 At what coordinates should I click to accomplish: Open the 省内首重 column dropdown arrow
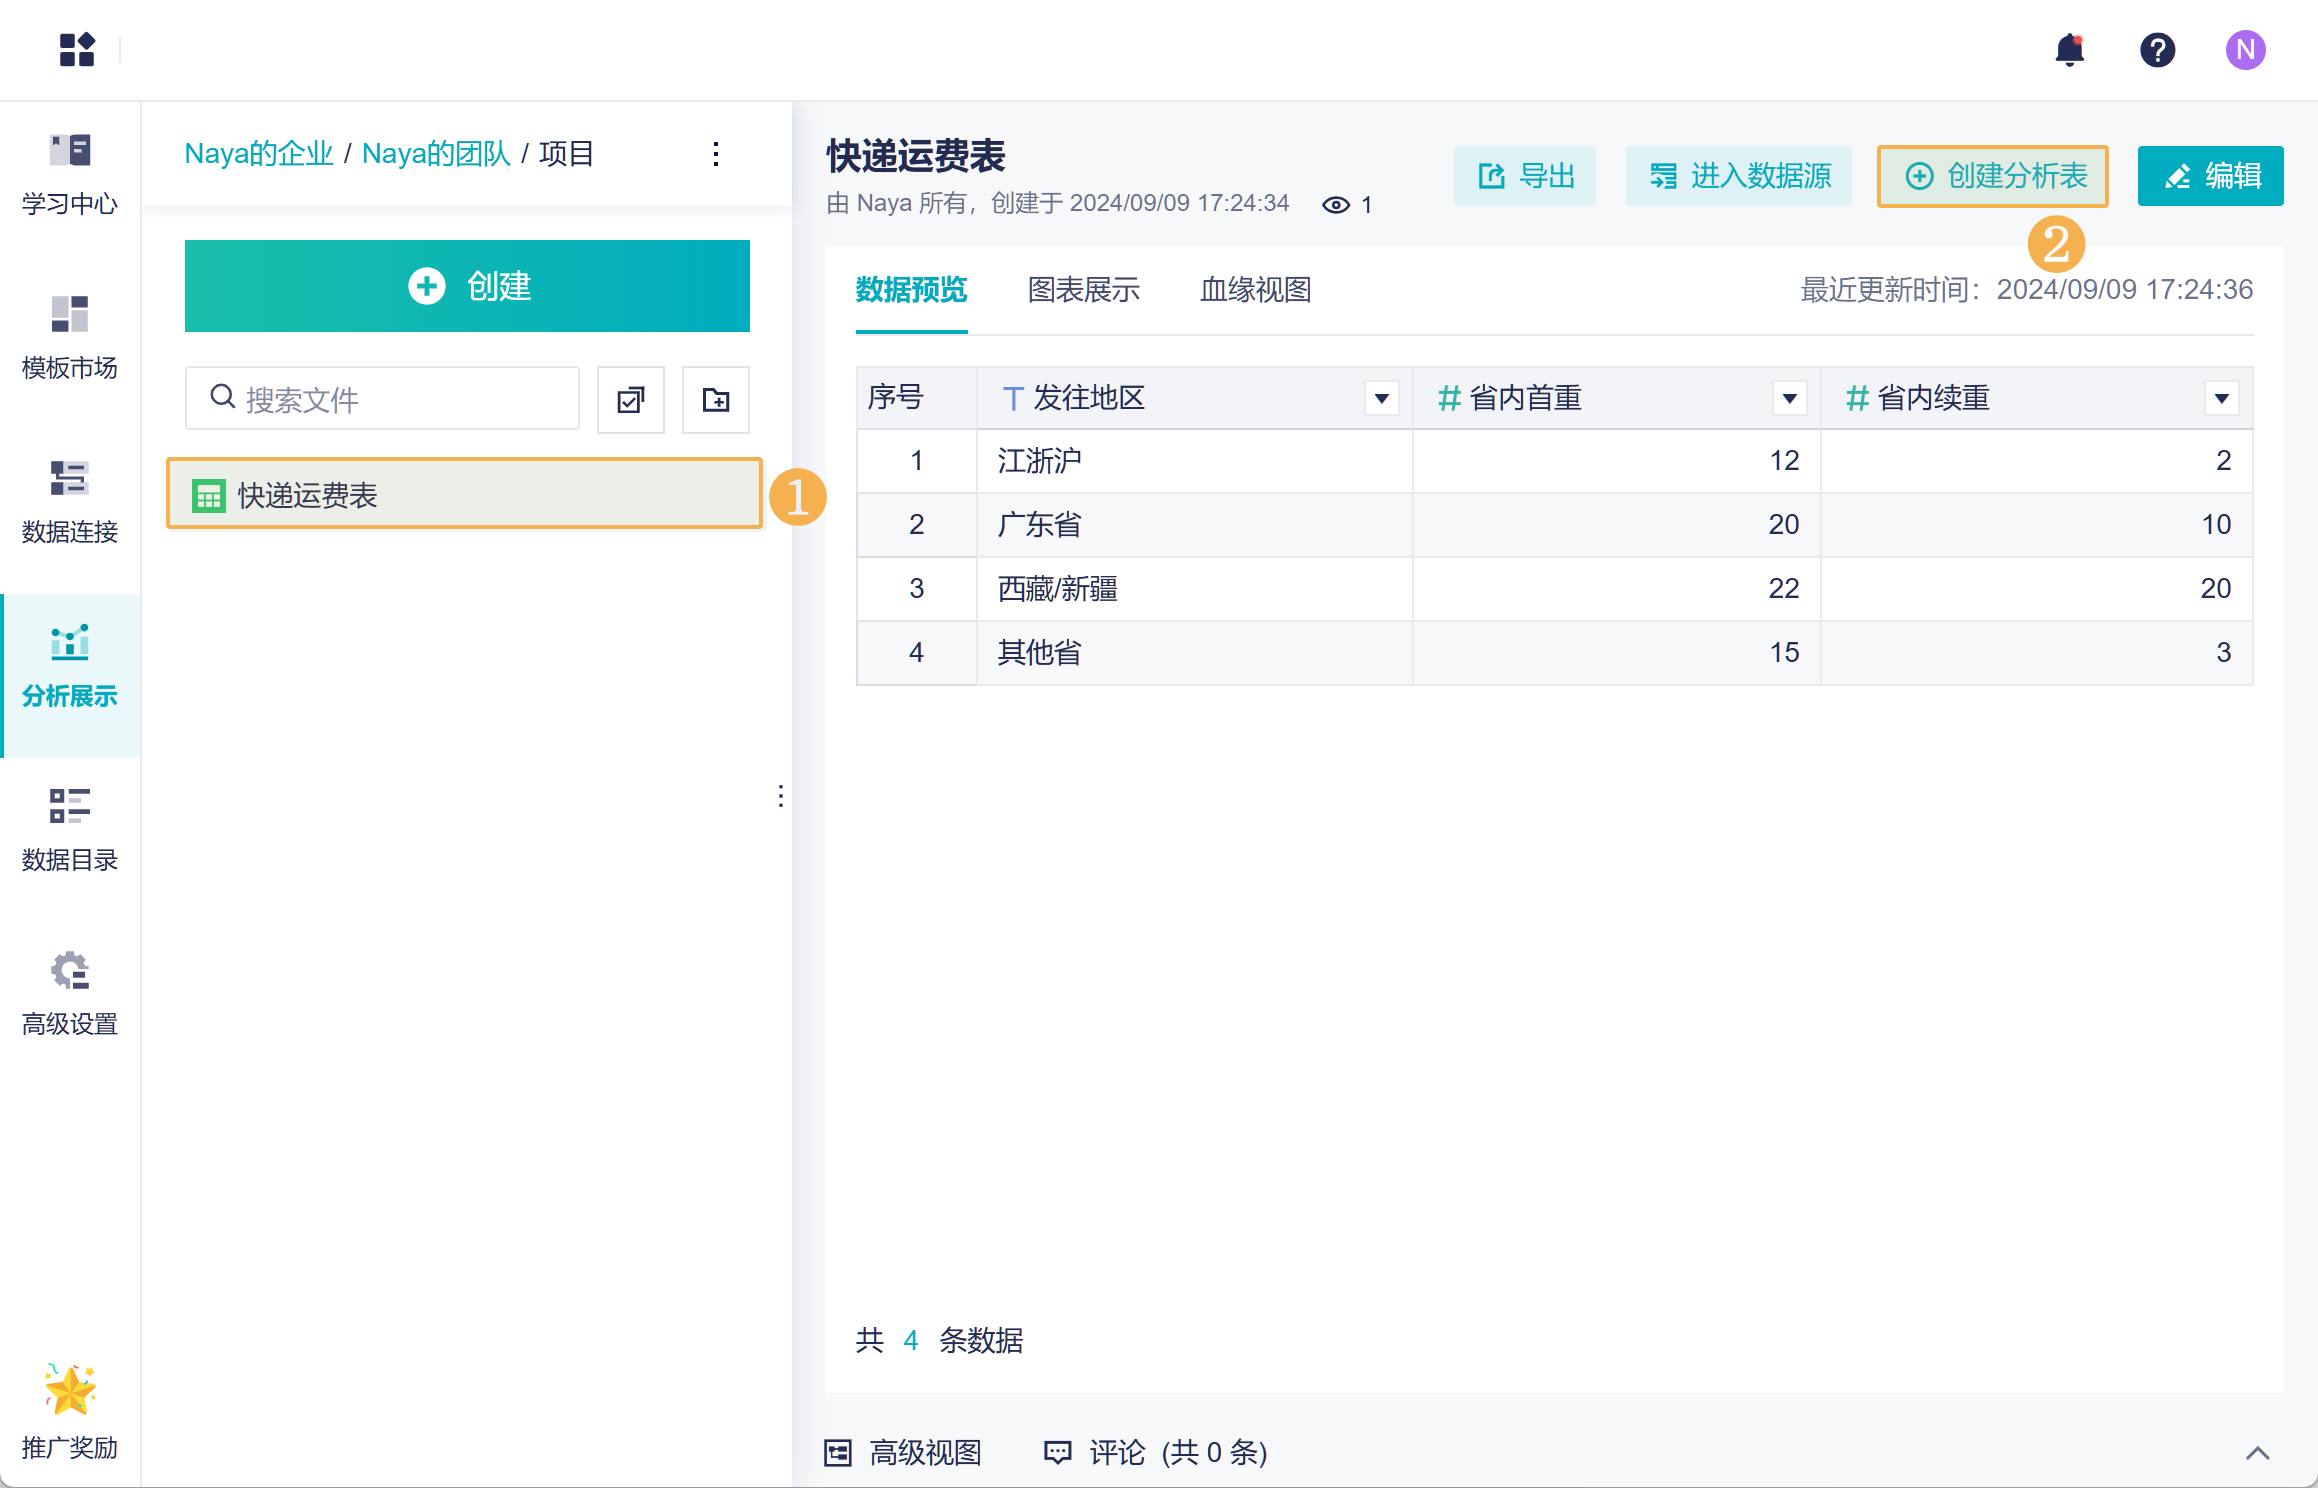point(1790,399)
